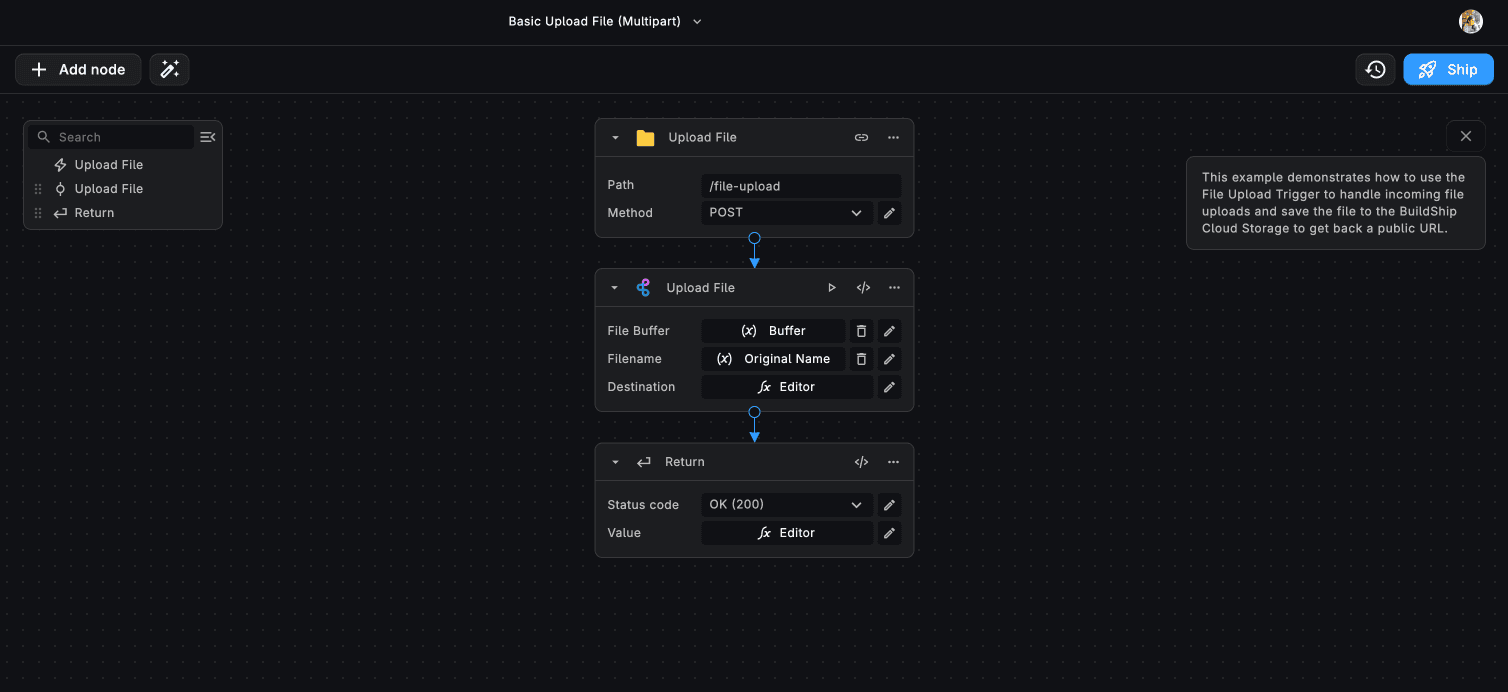The image size is (1508, 692).
Task: Select the AI workflow generator wand icon
Action: tap(169, 69)
